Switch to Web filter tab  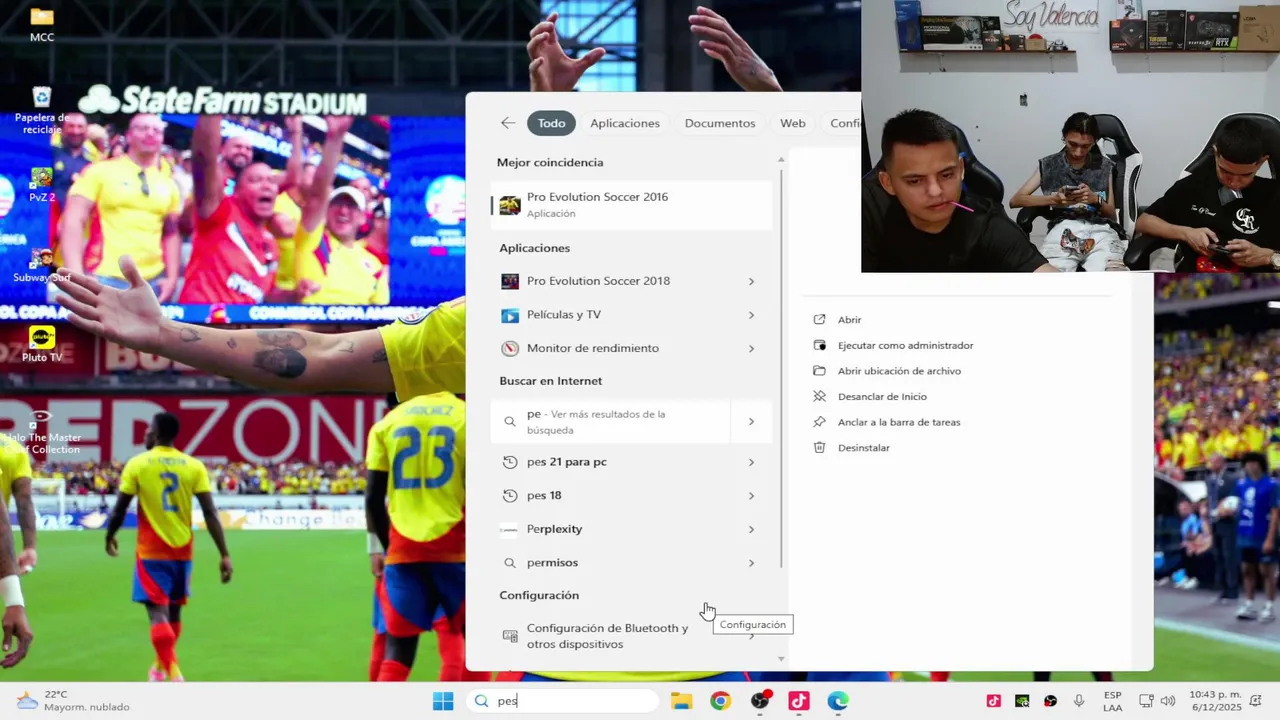[793, 123]
